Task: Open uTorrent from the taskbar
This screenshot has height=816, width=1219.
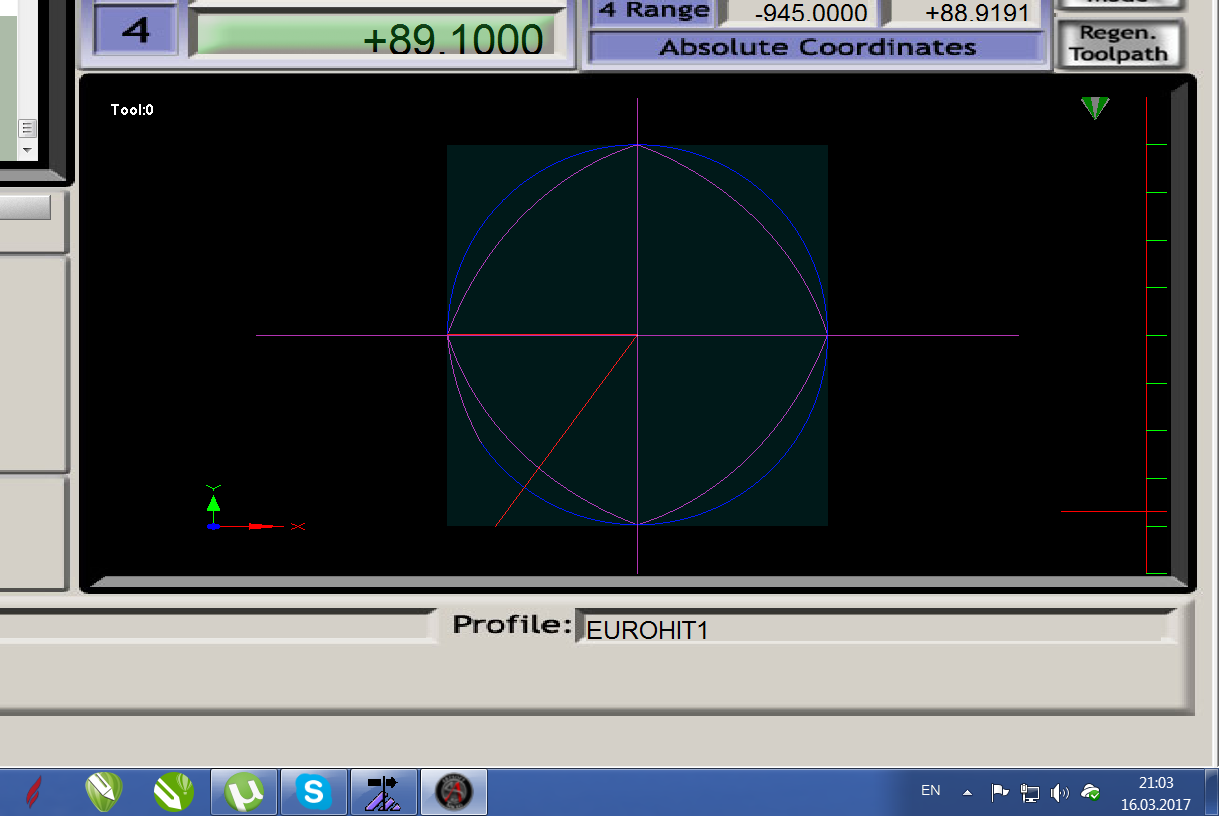Action: (x=244, y=793)
